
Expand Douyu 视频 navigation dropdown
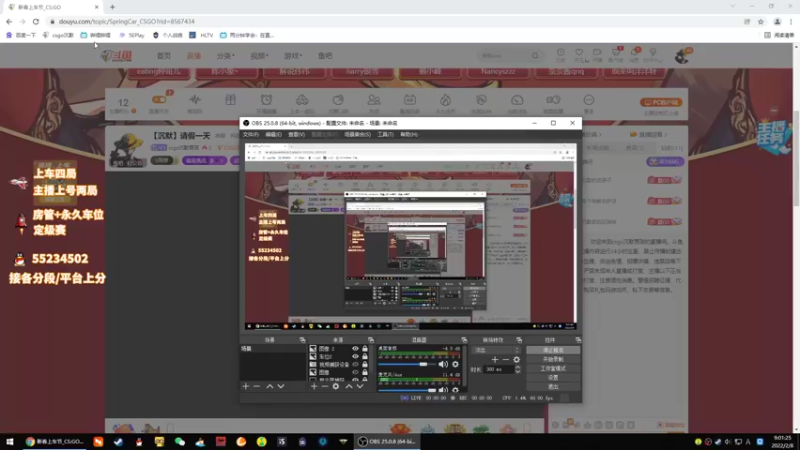pos(259,56)
